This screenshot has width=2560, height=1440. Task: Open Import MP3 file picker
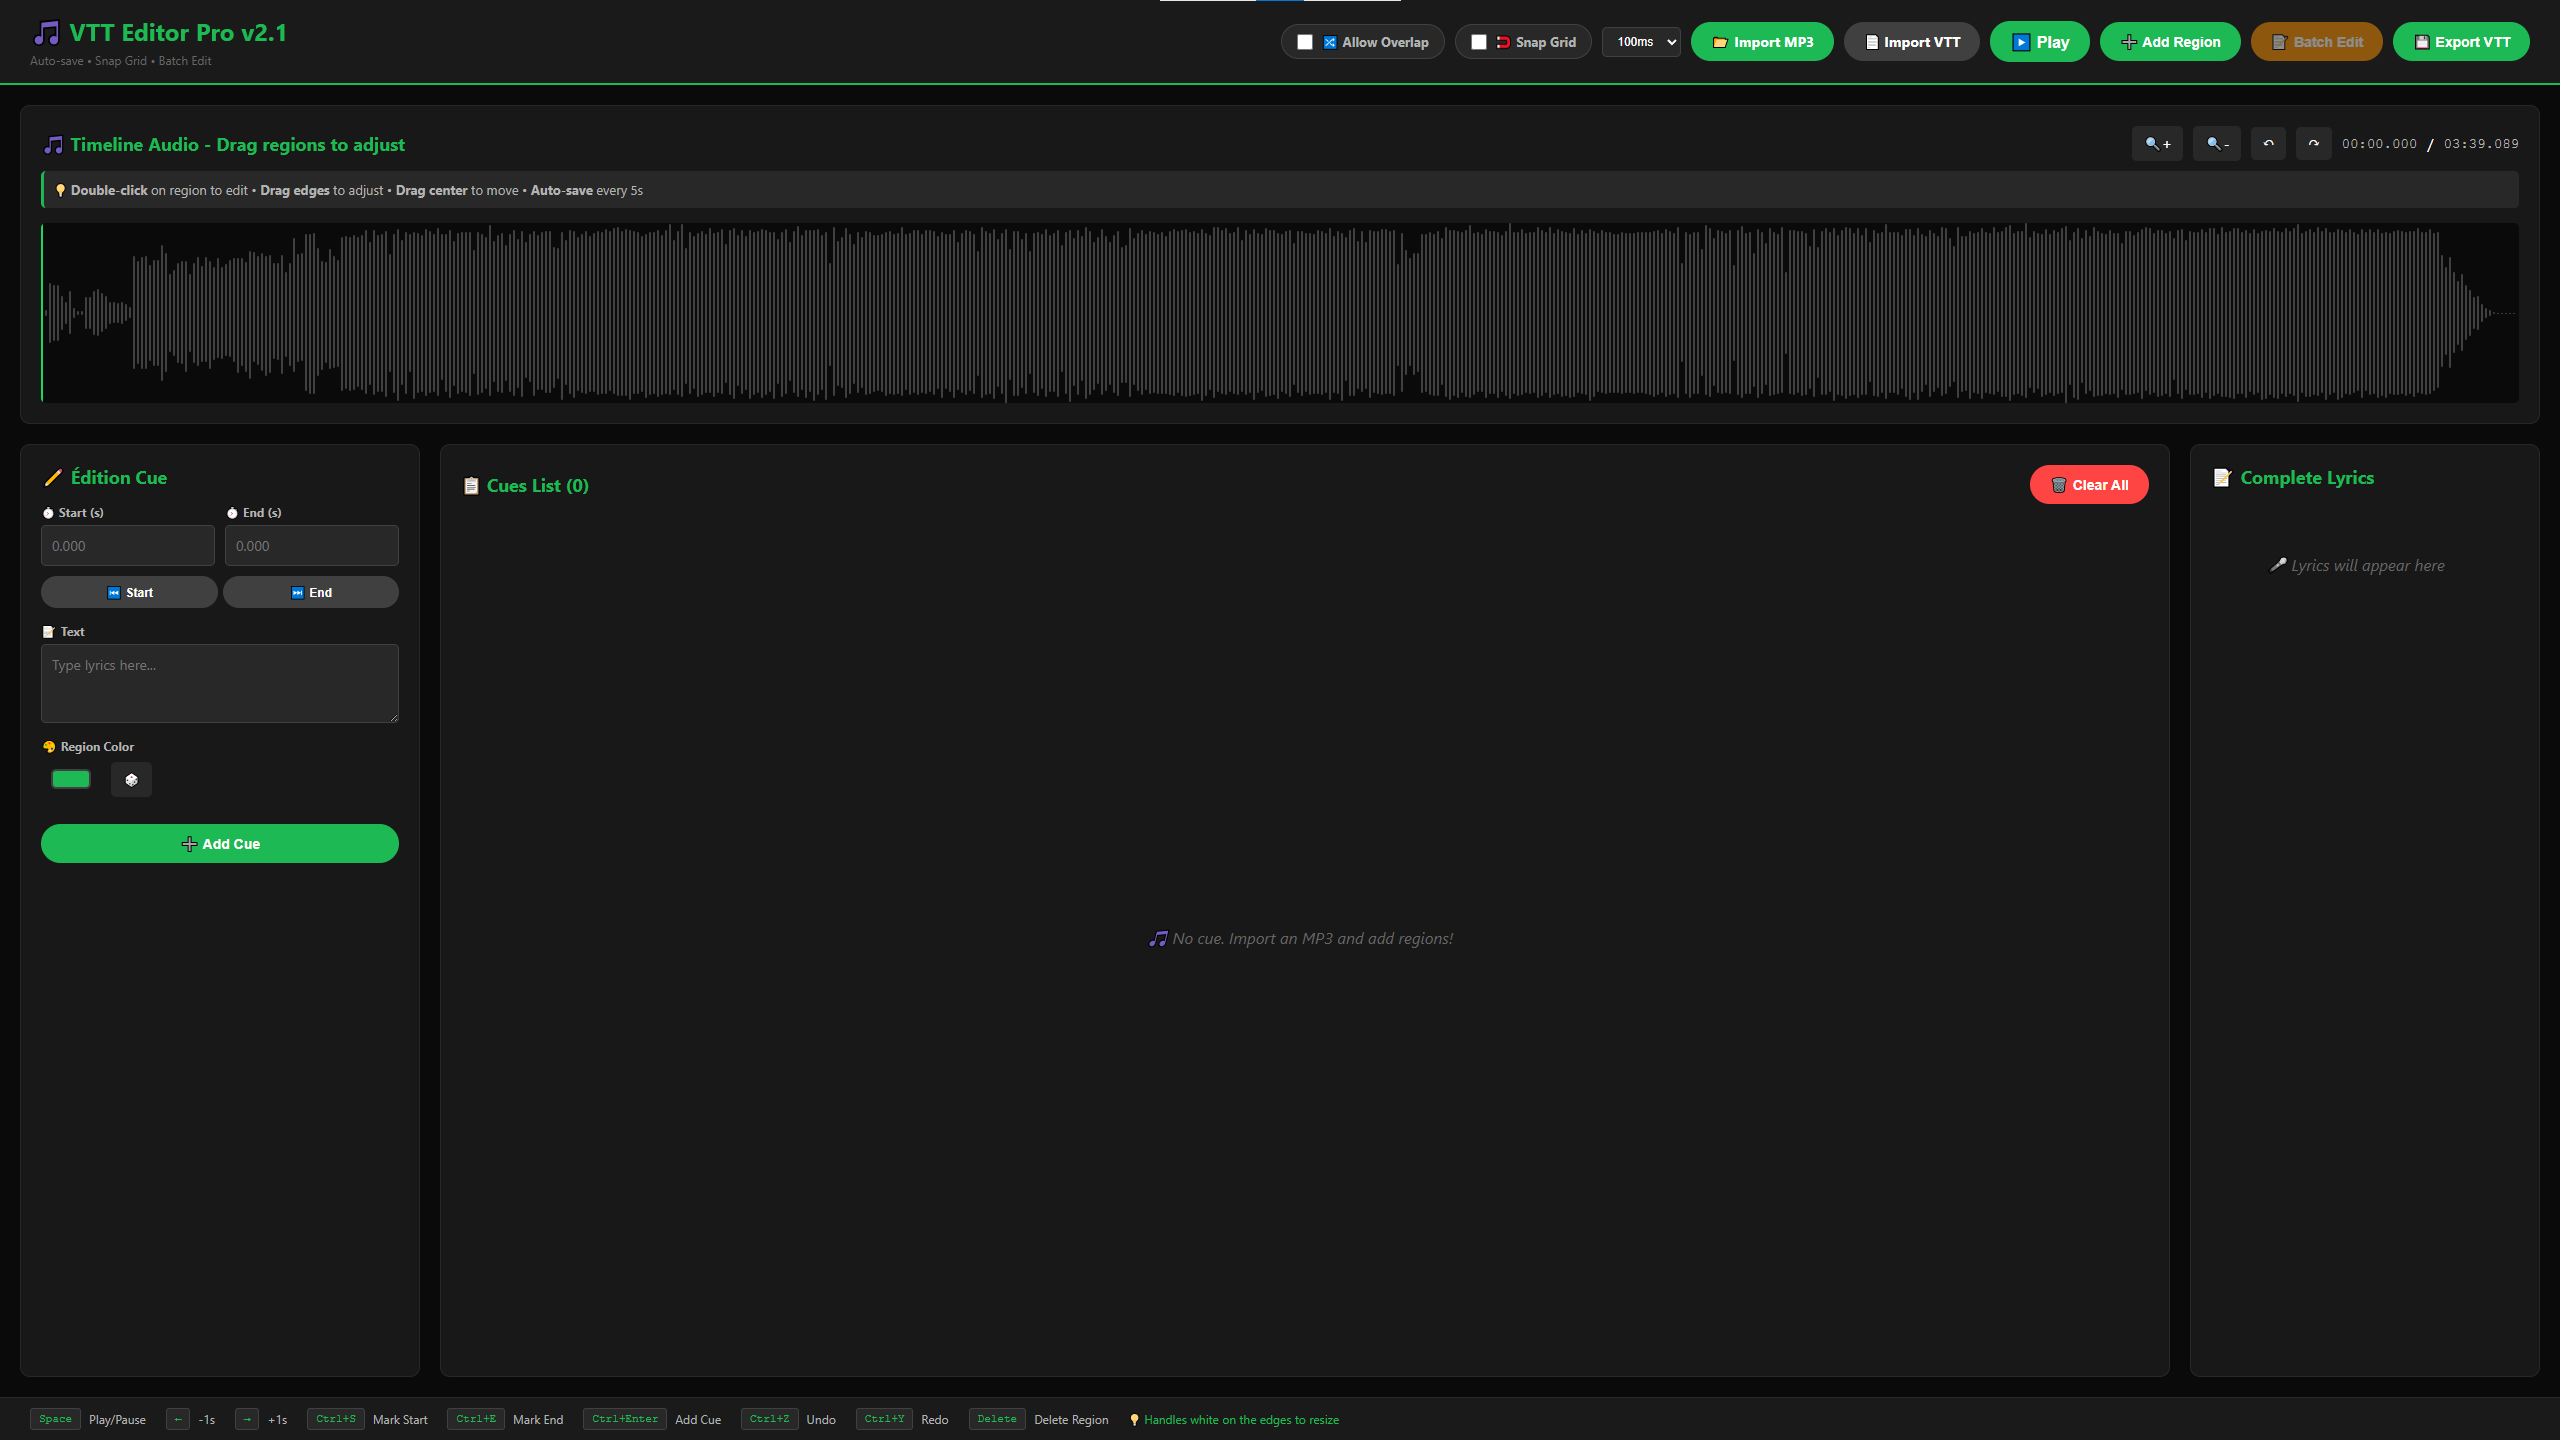1761,41
